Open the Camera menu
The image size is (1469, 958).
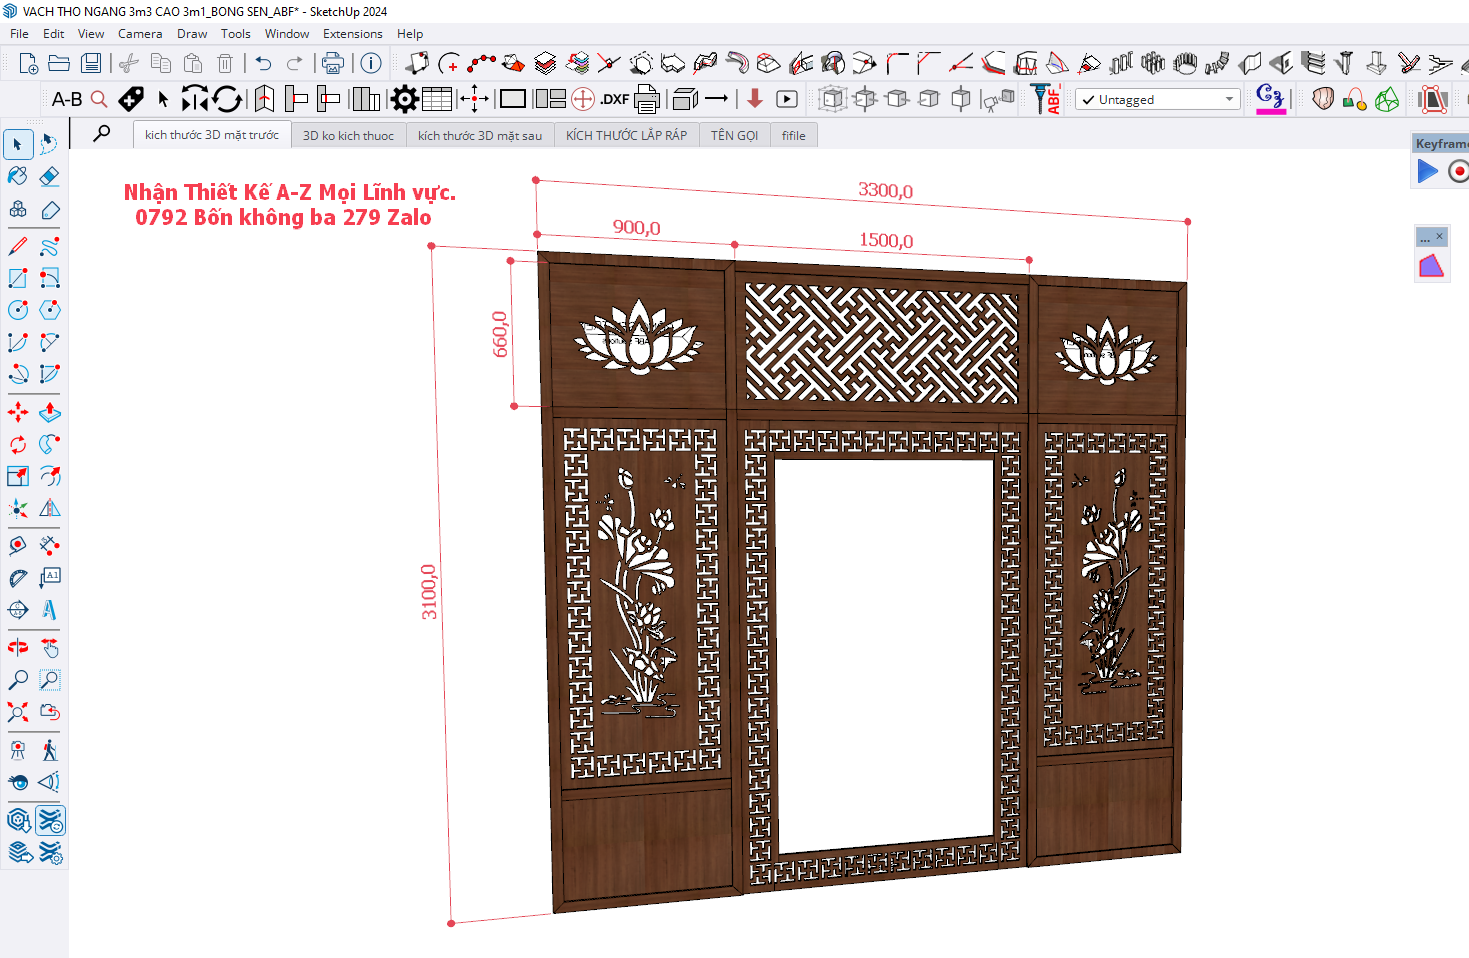coord(139,34)
